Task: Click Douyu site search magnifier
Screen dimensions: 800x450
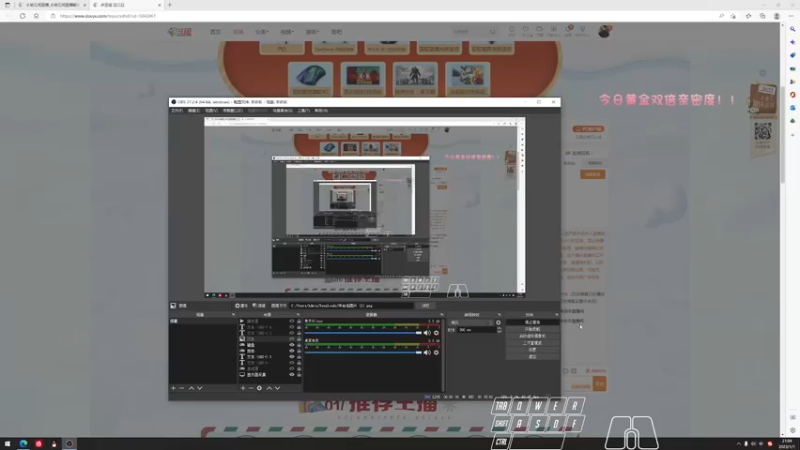Action: coord(492,32)
